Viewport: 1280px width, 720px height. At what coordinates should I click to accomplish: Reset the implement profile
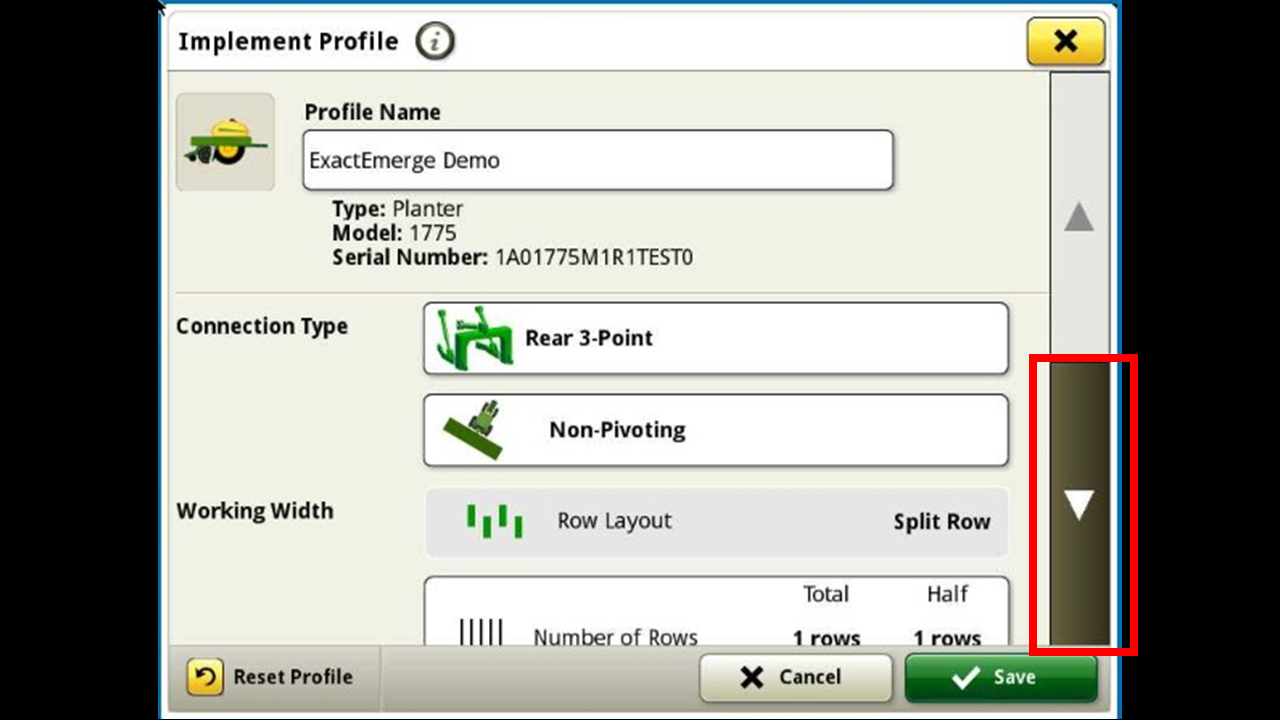click(x=270, y=677)
